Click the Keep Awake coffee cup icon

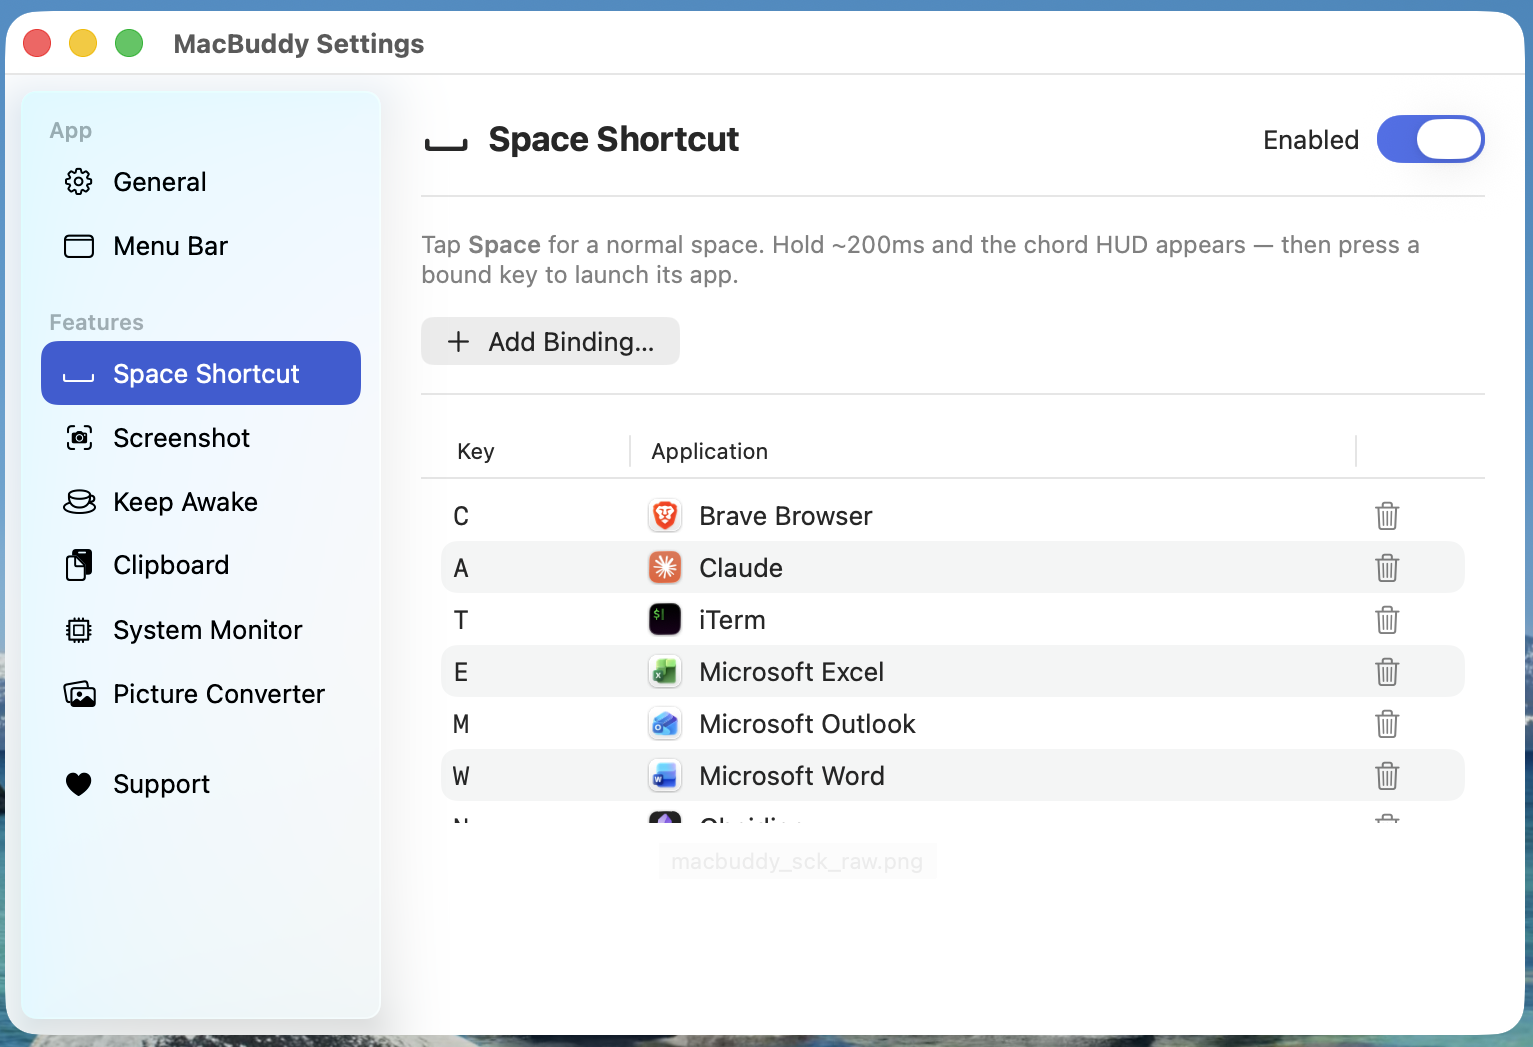tap(79, 502)
